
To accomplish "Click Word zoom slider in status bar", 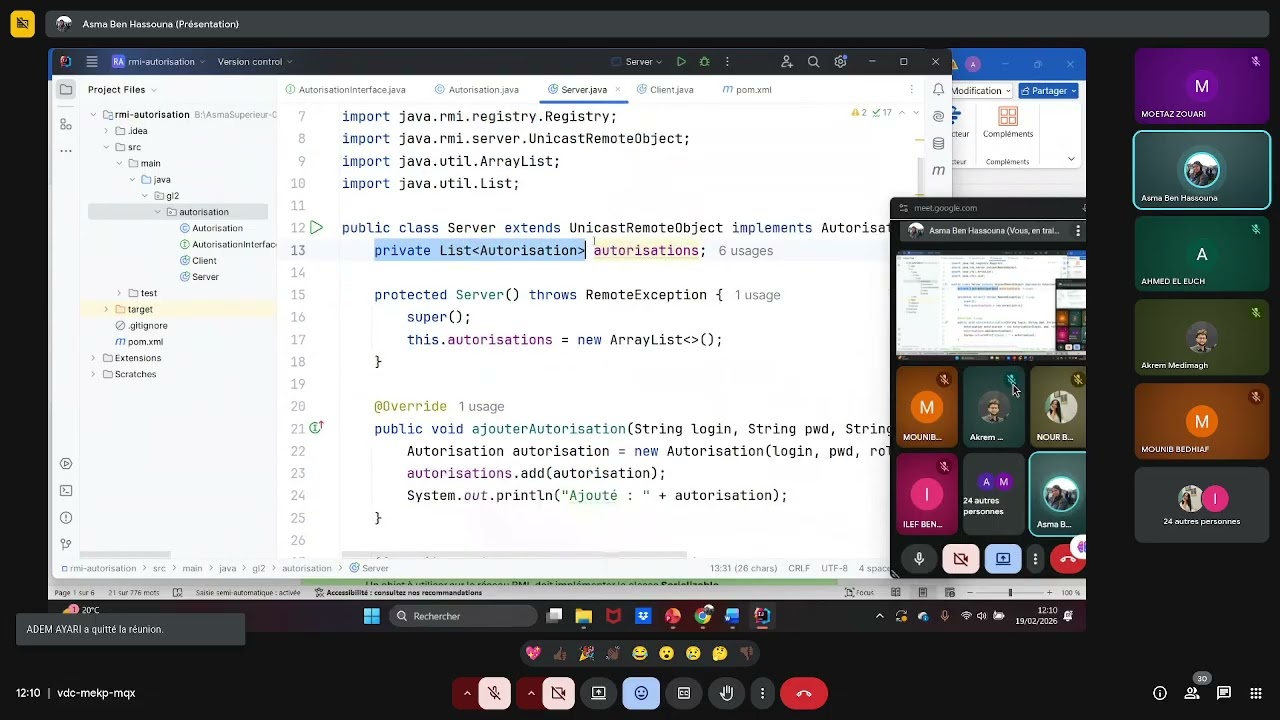I will coord(1010,593).
